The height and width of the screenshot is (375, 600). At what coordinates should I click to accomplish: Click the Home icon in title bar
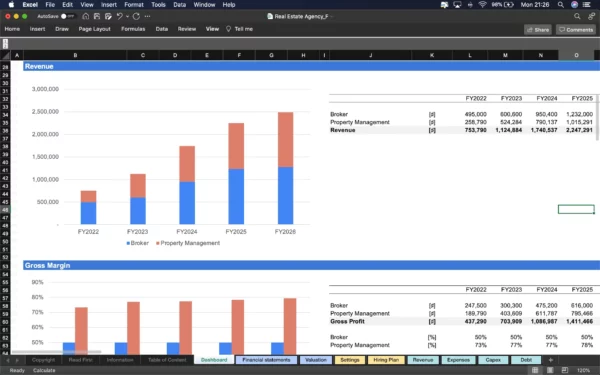click(x=86, y=16)
